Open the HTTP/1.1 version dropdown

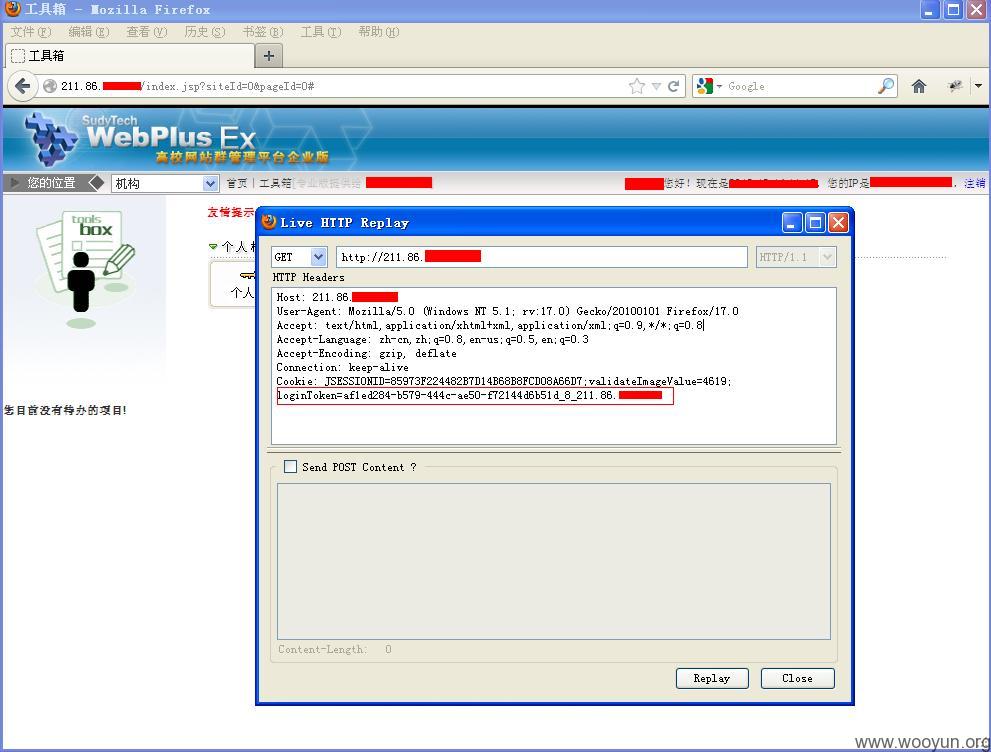[x=796, y=257]
